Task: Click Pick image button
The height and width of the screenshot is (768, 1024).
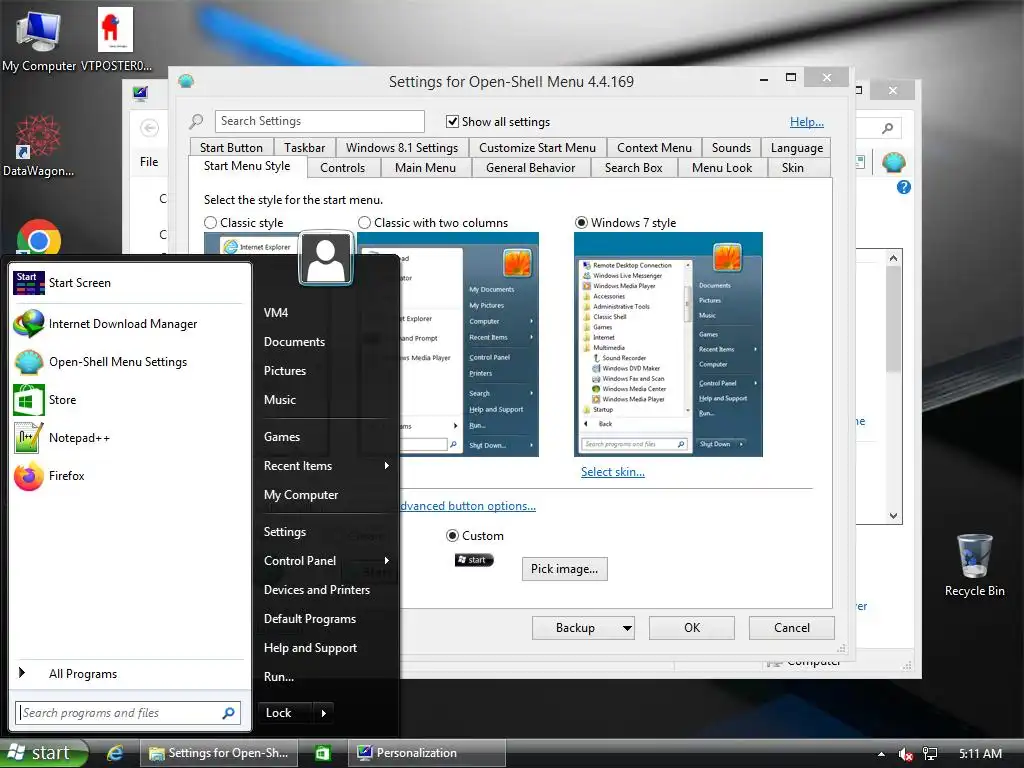Action: pos(564,569)
